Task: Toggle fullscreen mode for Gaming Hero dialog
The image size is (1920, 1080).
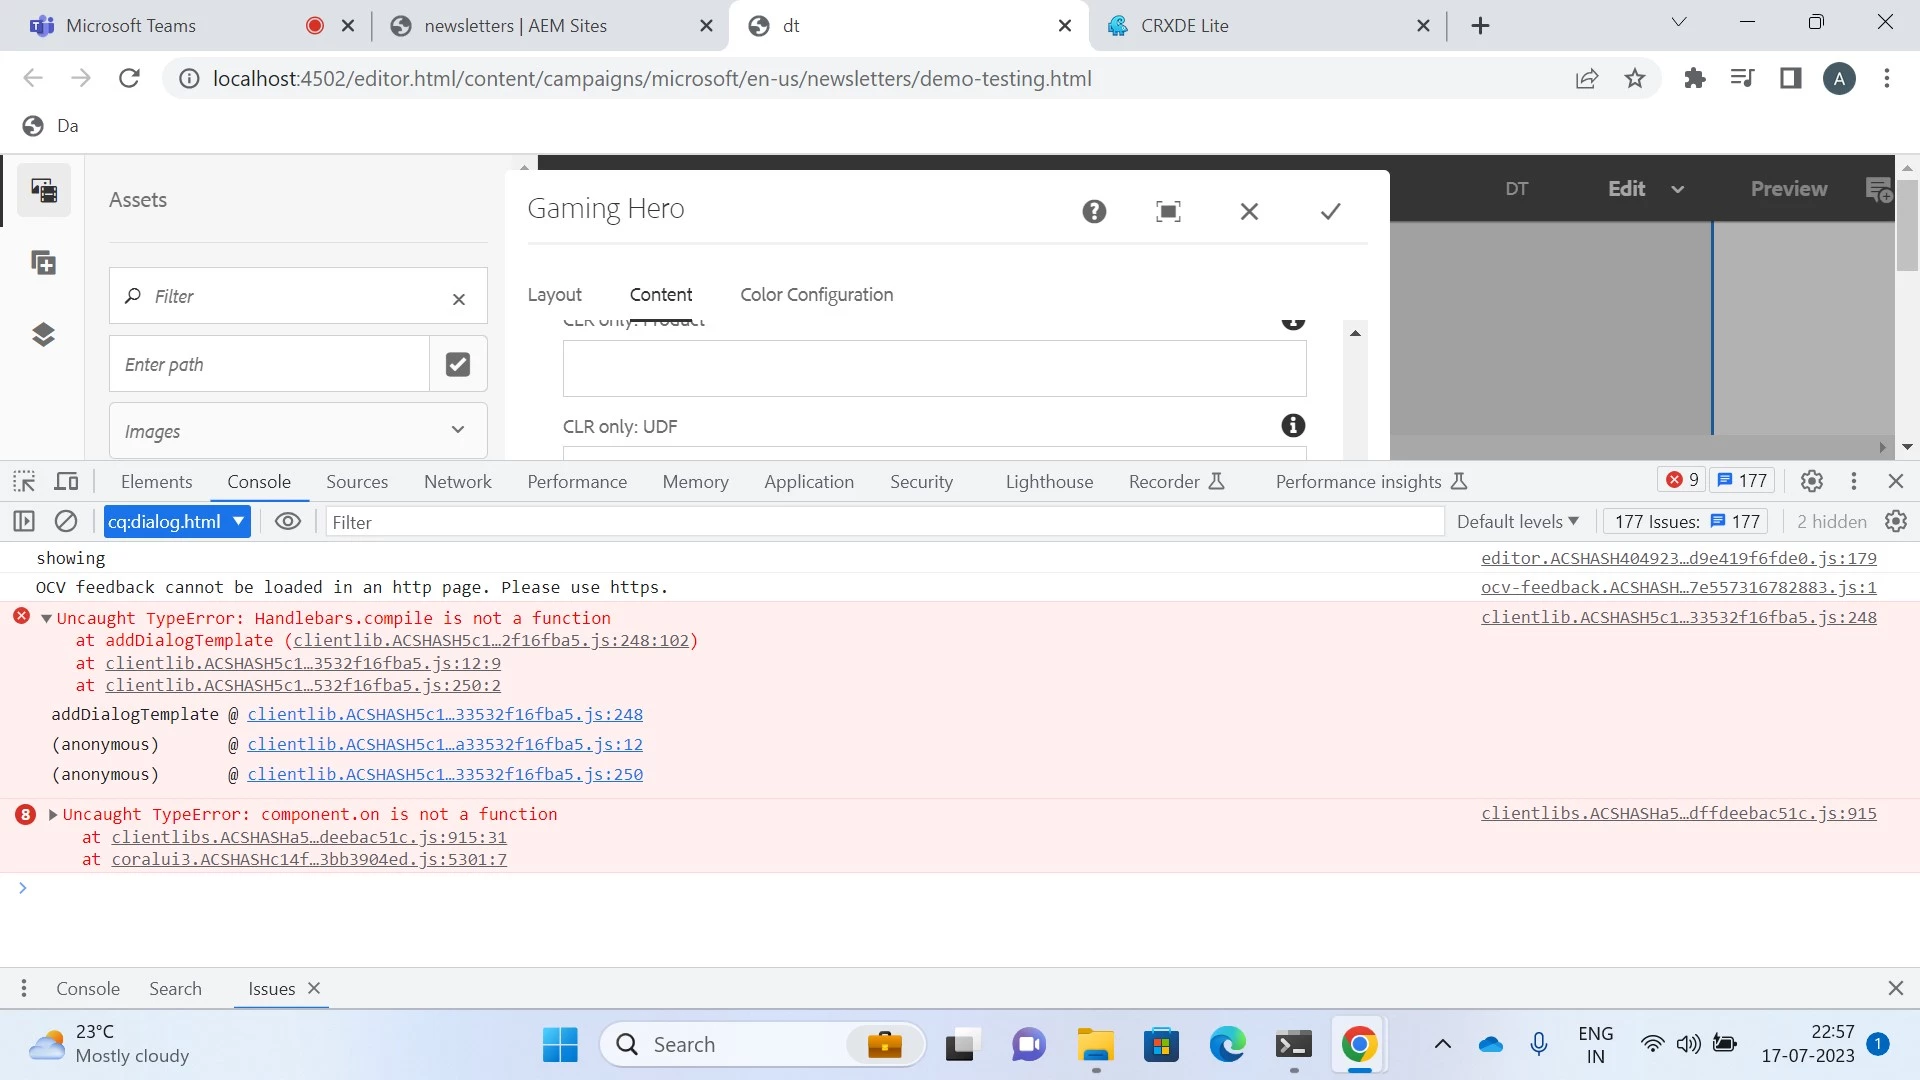Action: coord(1168,211)
